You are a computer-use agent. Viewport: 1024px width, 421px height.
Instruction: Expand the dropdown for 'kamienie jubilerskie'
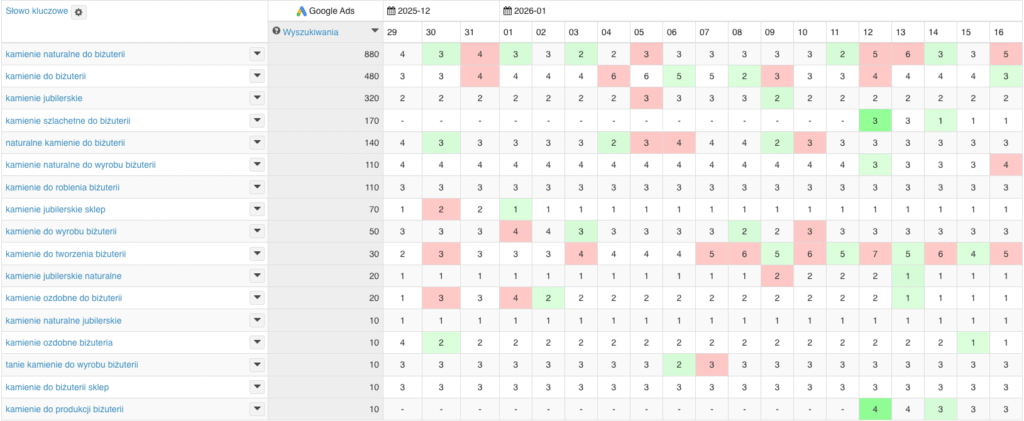[257, 98]
